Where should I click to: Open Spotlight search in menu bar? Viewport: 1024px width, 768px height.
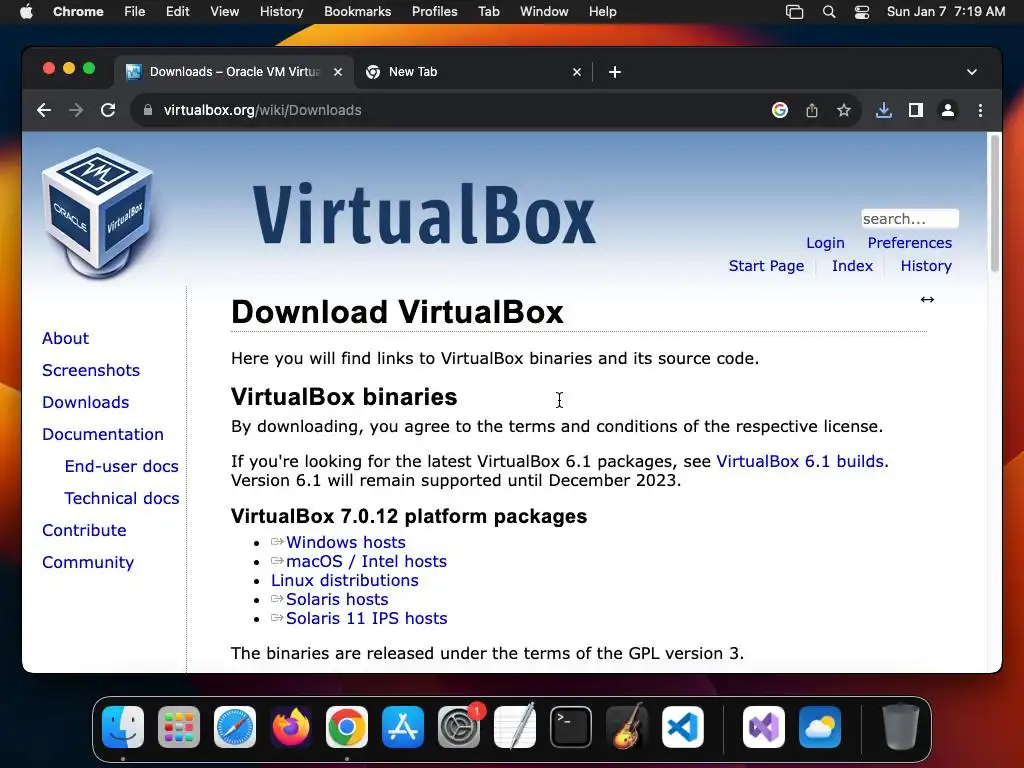click(x=829, y=12)
